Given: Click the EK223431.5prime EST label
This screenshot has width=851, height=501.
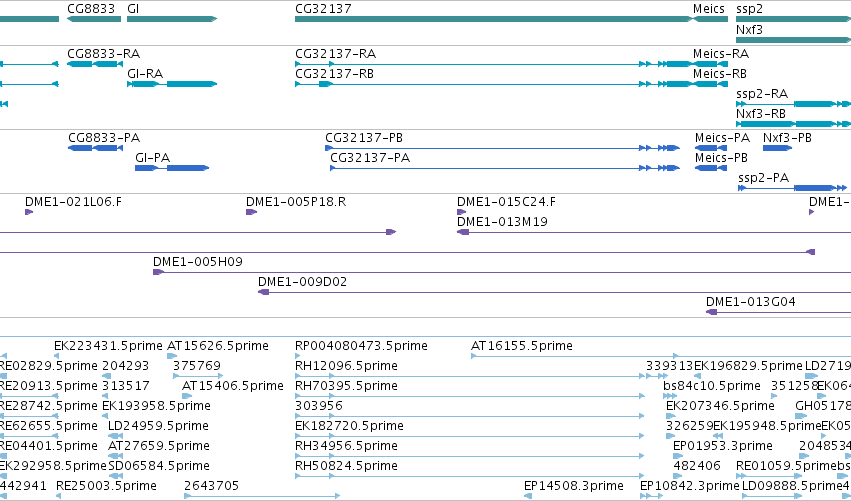Looking at the screenshot, I should (108, 346).
